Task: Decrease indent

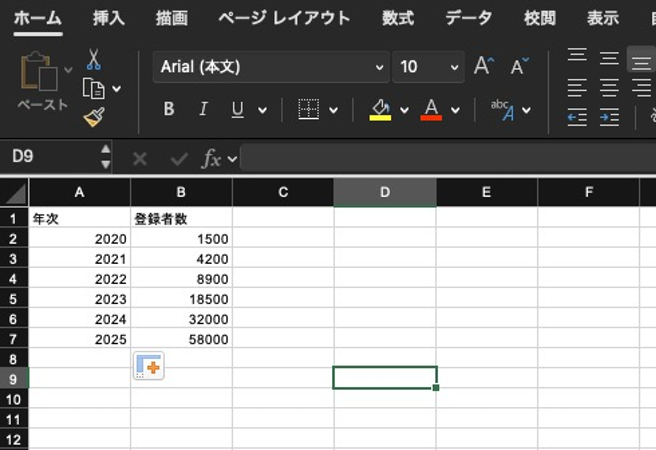Action: [577, 118]
